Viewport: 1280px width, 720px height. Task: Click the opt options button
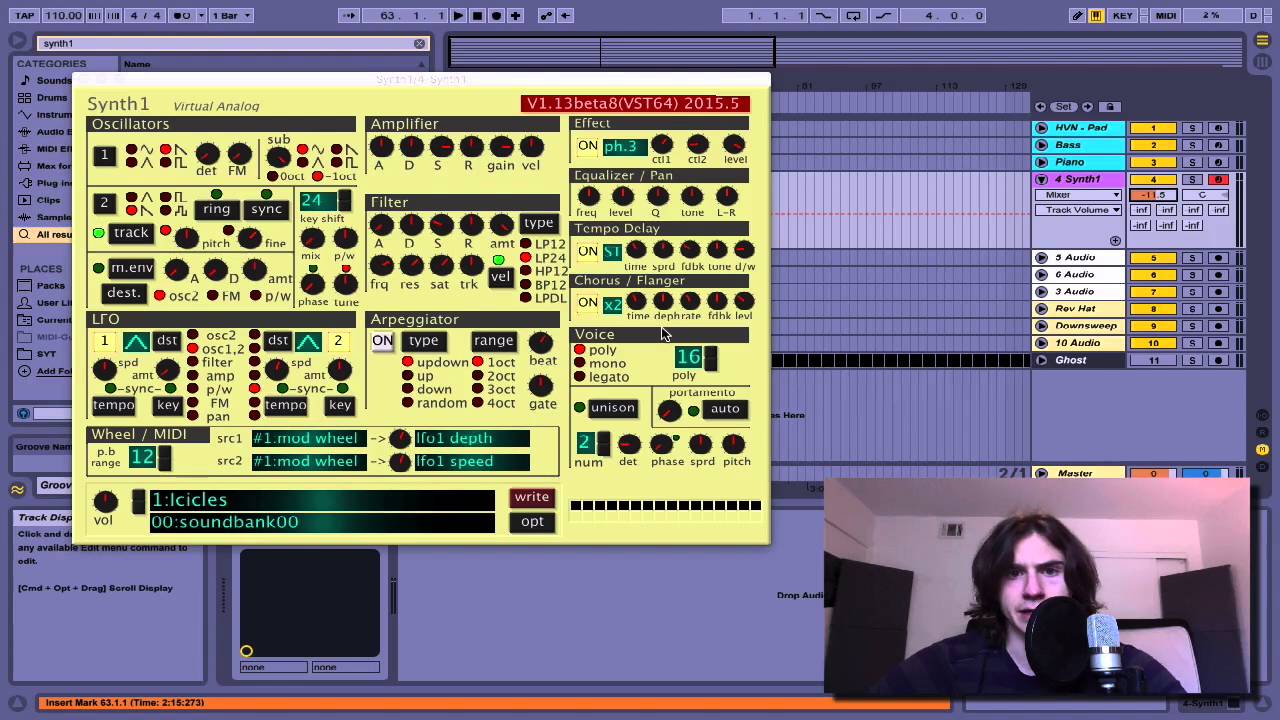click(x=532, y=521)
